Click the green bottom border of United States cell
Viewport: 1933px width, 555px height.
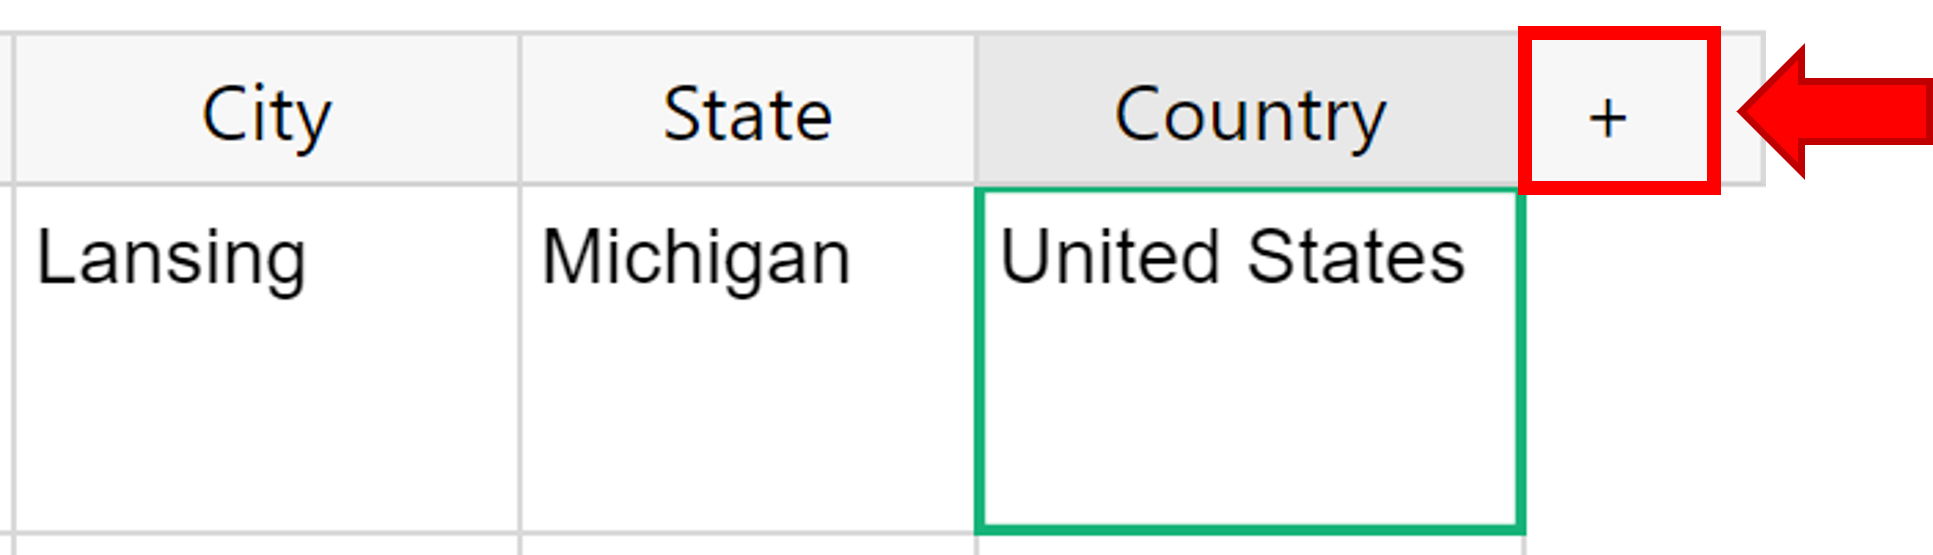[x=1250, y=527]
